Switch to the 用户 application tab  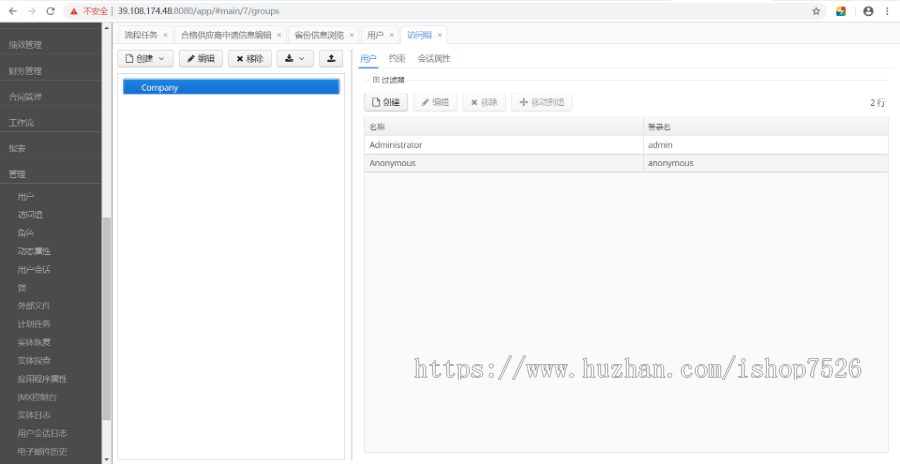pos(375,35)
